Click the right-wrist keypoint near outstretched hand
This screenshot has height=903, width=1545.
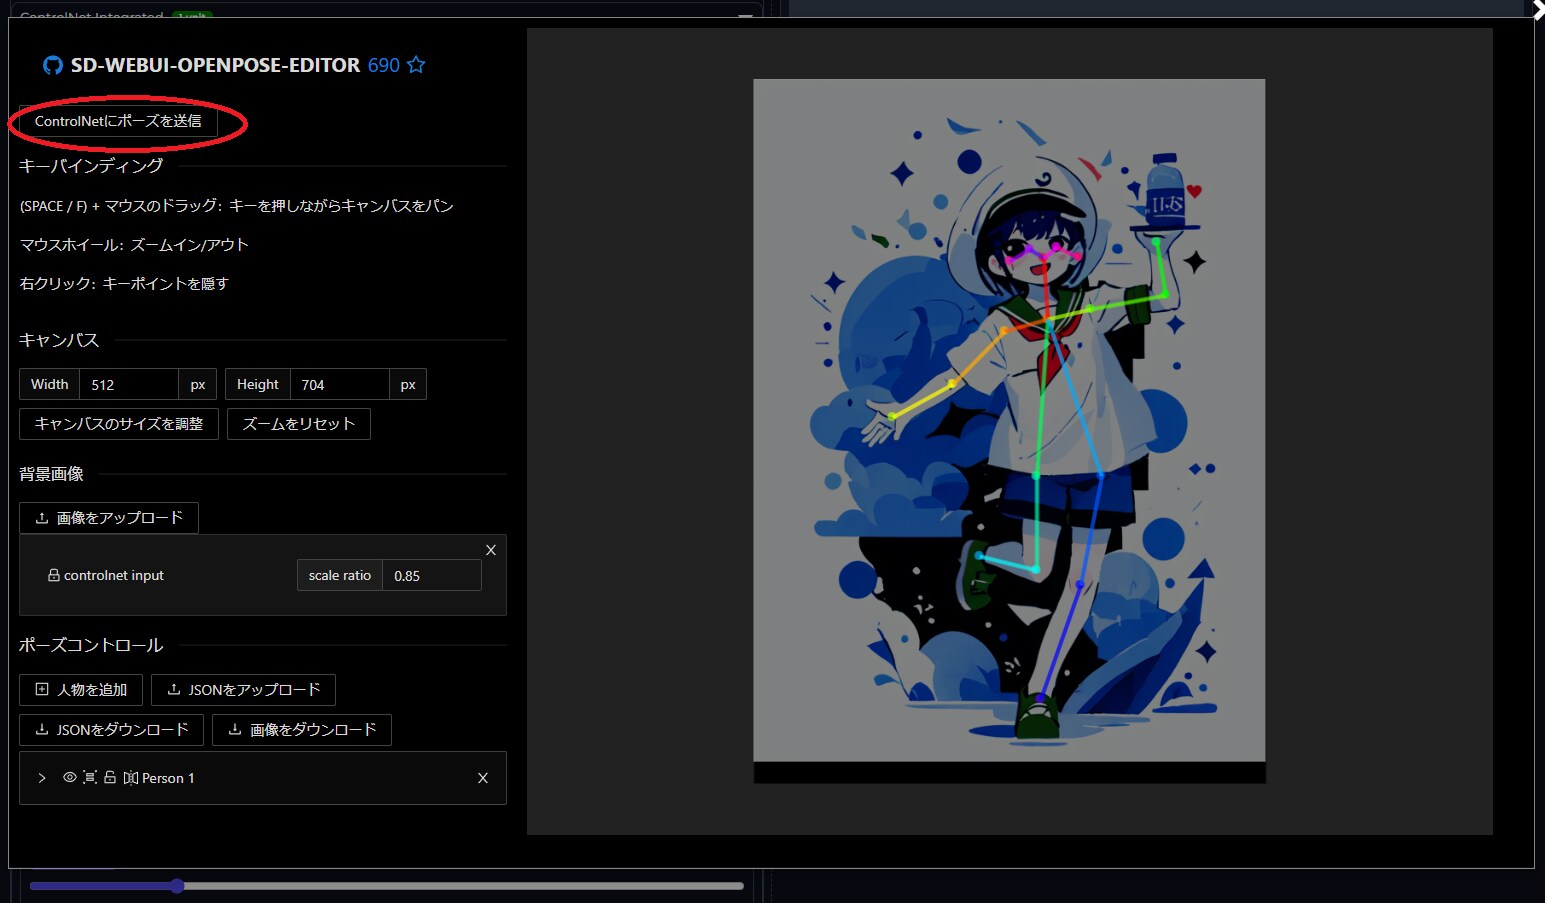pos(892,415)
